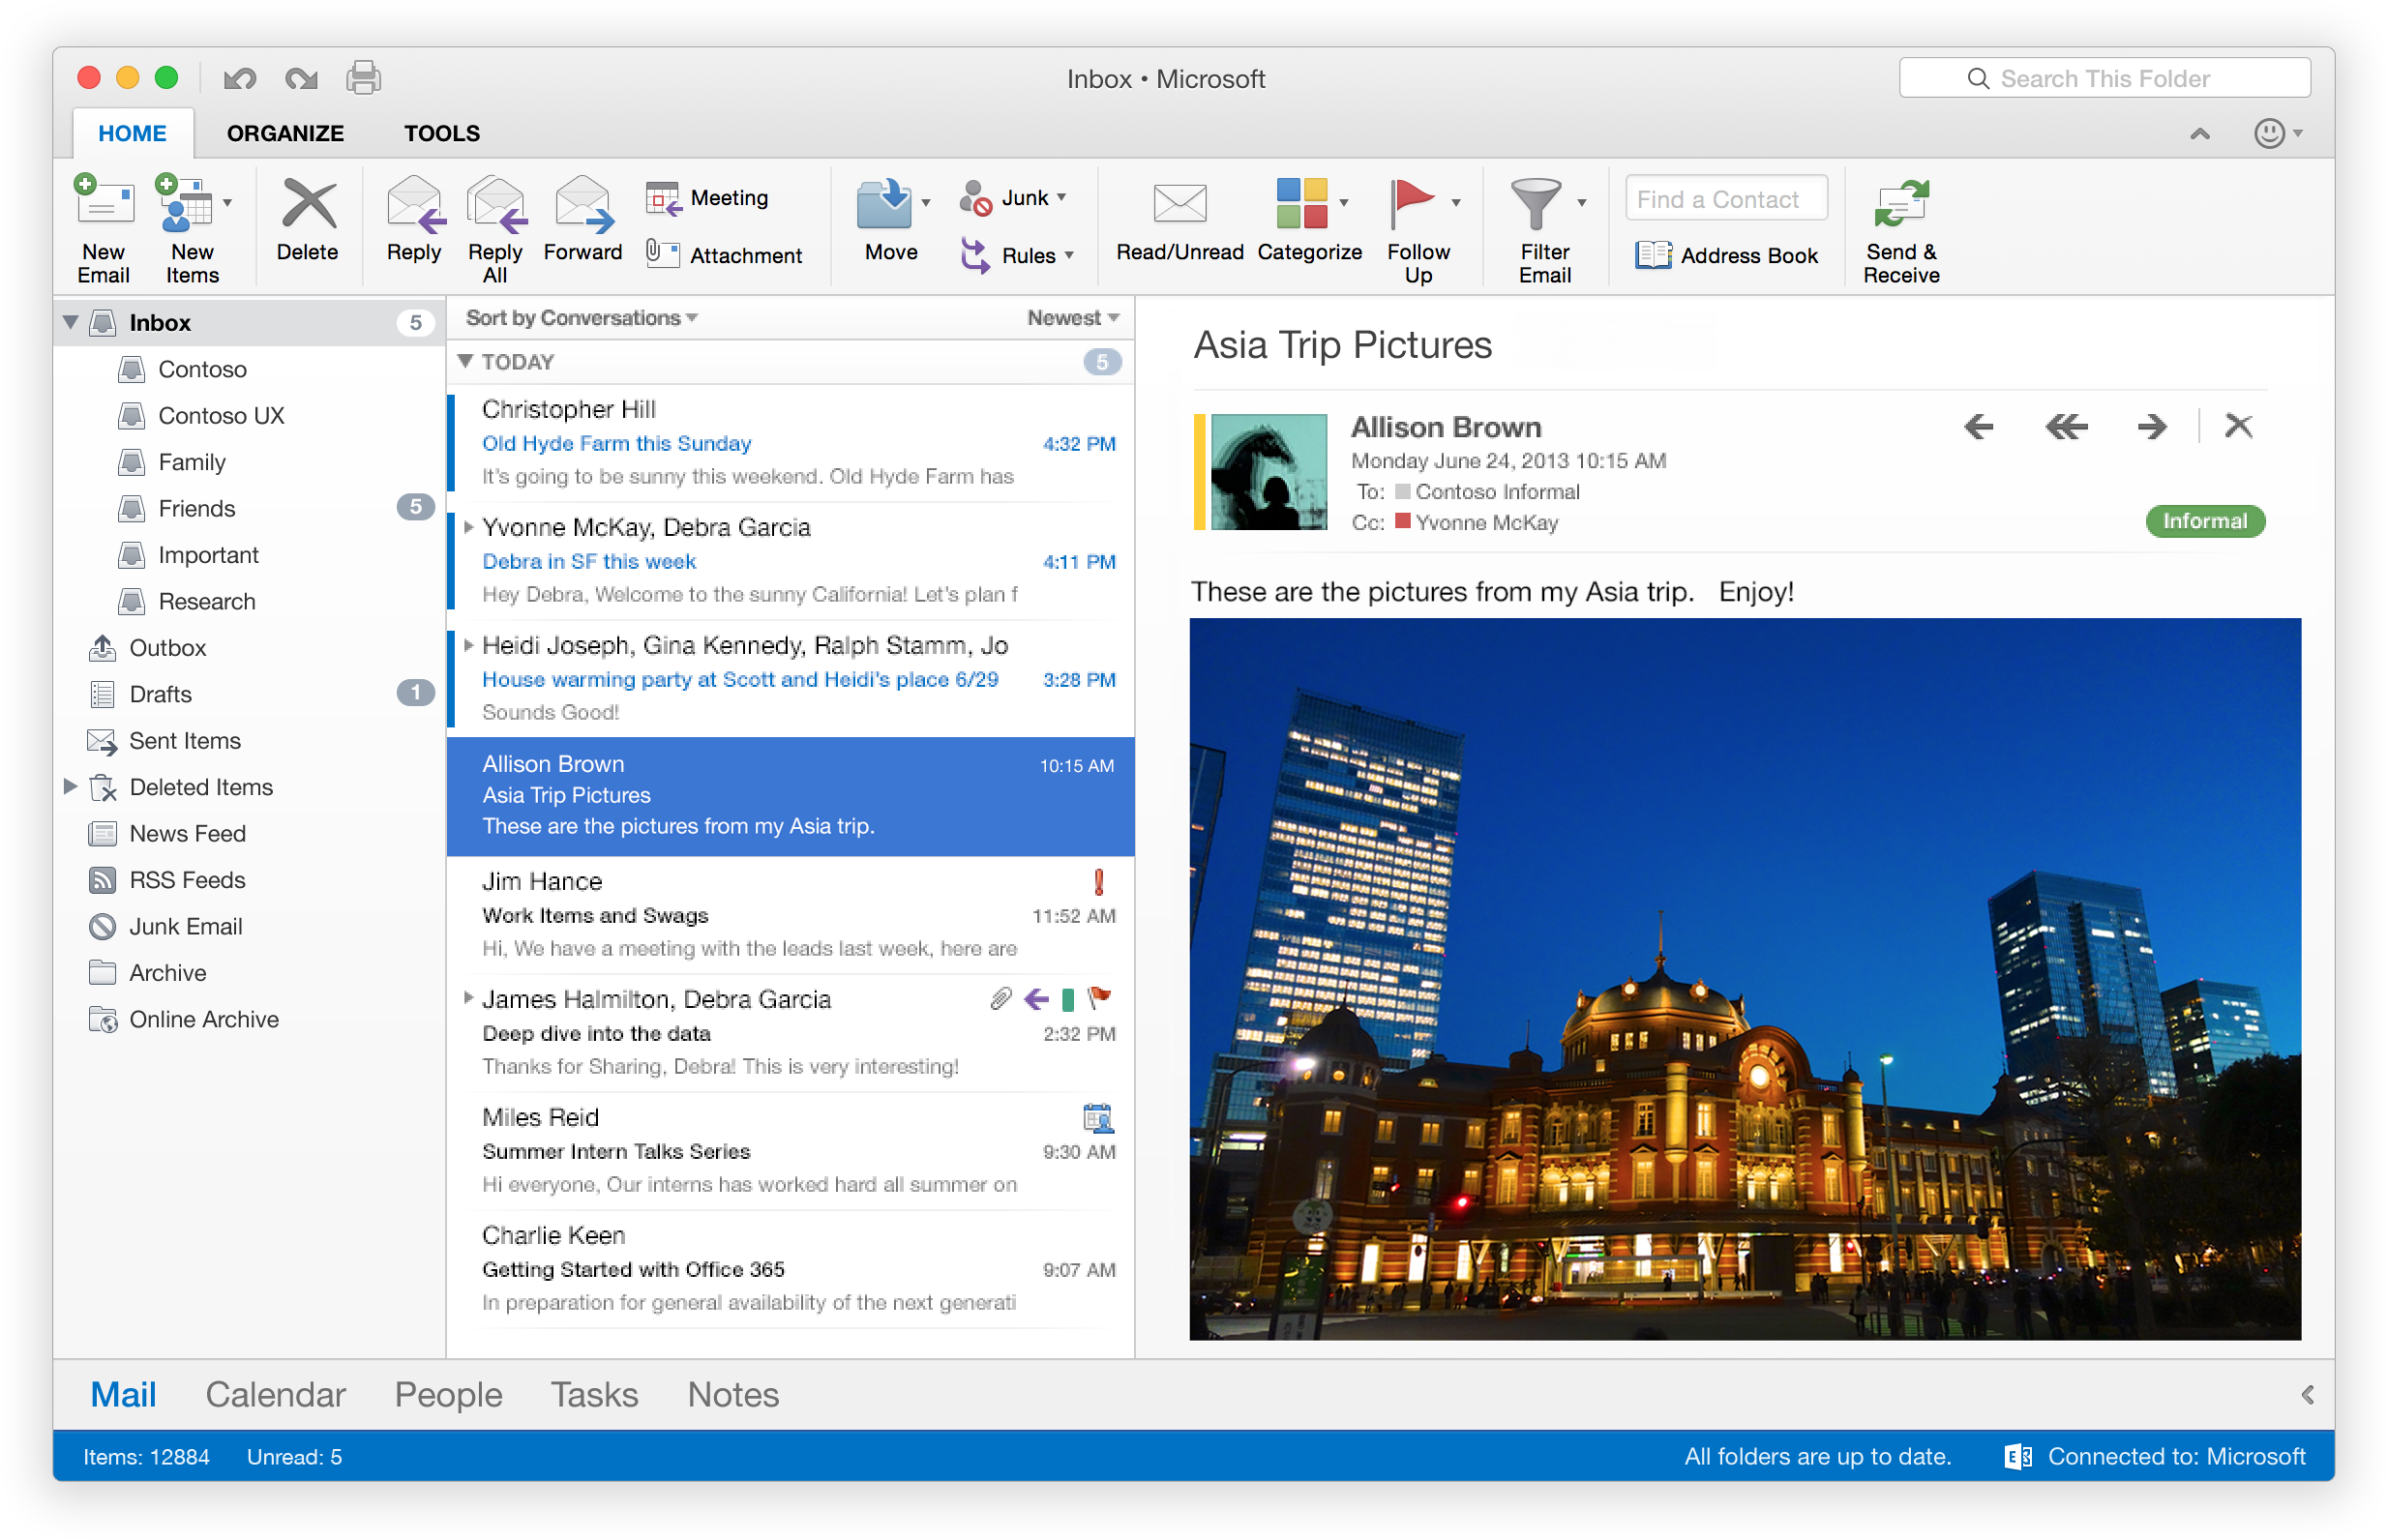This screenshot has height=1540, width=2388.
Task: Open Sort by Conversations dropdown
Action: click(580, 316)
